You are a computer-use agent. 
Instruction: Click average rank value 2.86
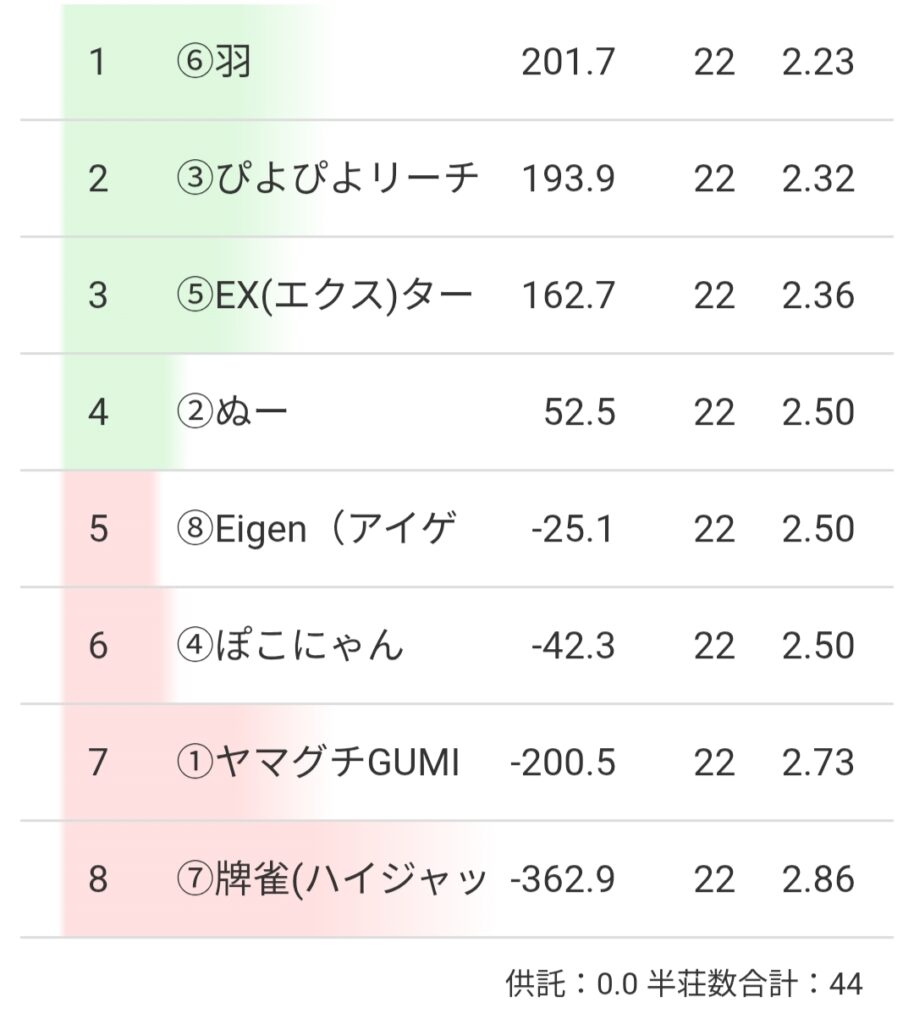pos(818,880)
